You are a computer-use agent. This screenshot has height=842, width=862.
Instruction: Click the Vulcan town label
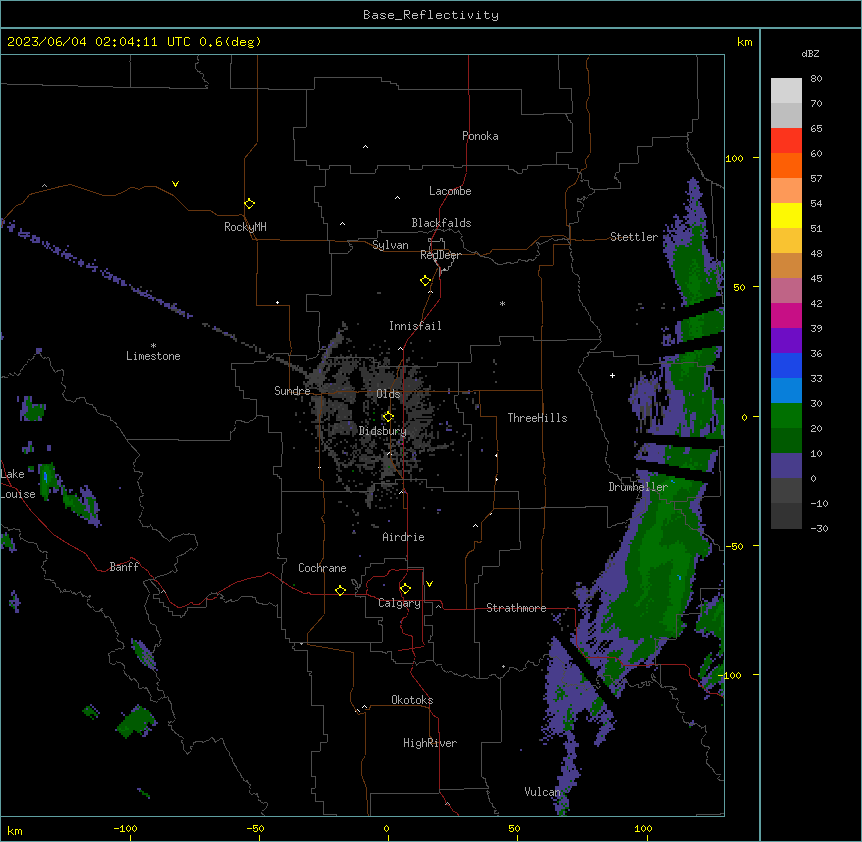[x=542, y=792]
